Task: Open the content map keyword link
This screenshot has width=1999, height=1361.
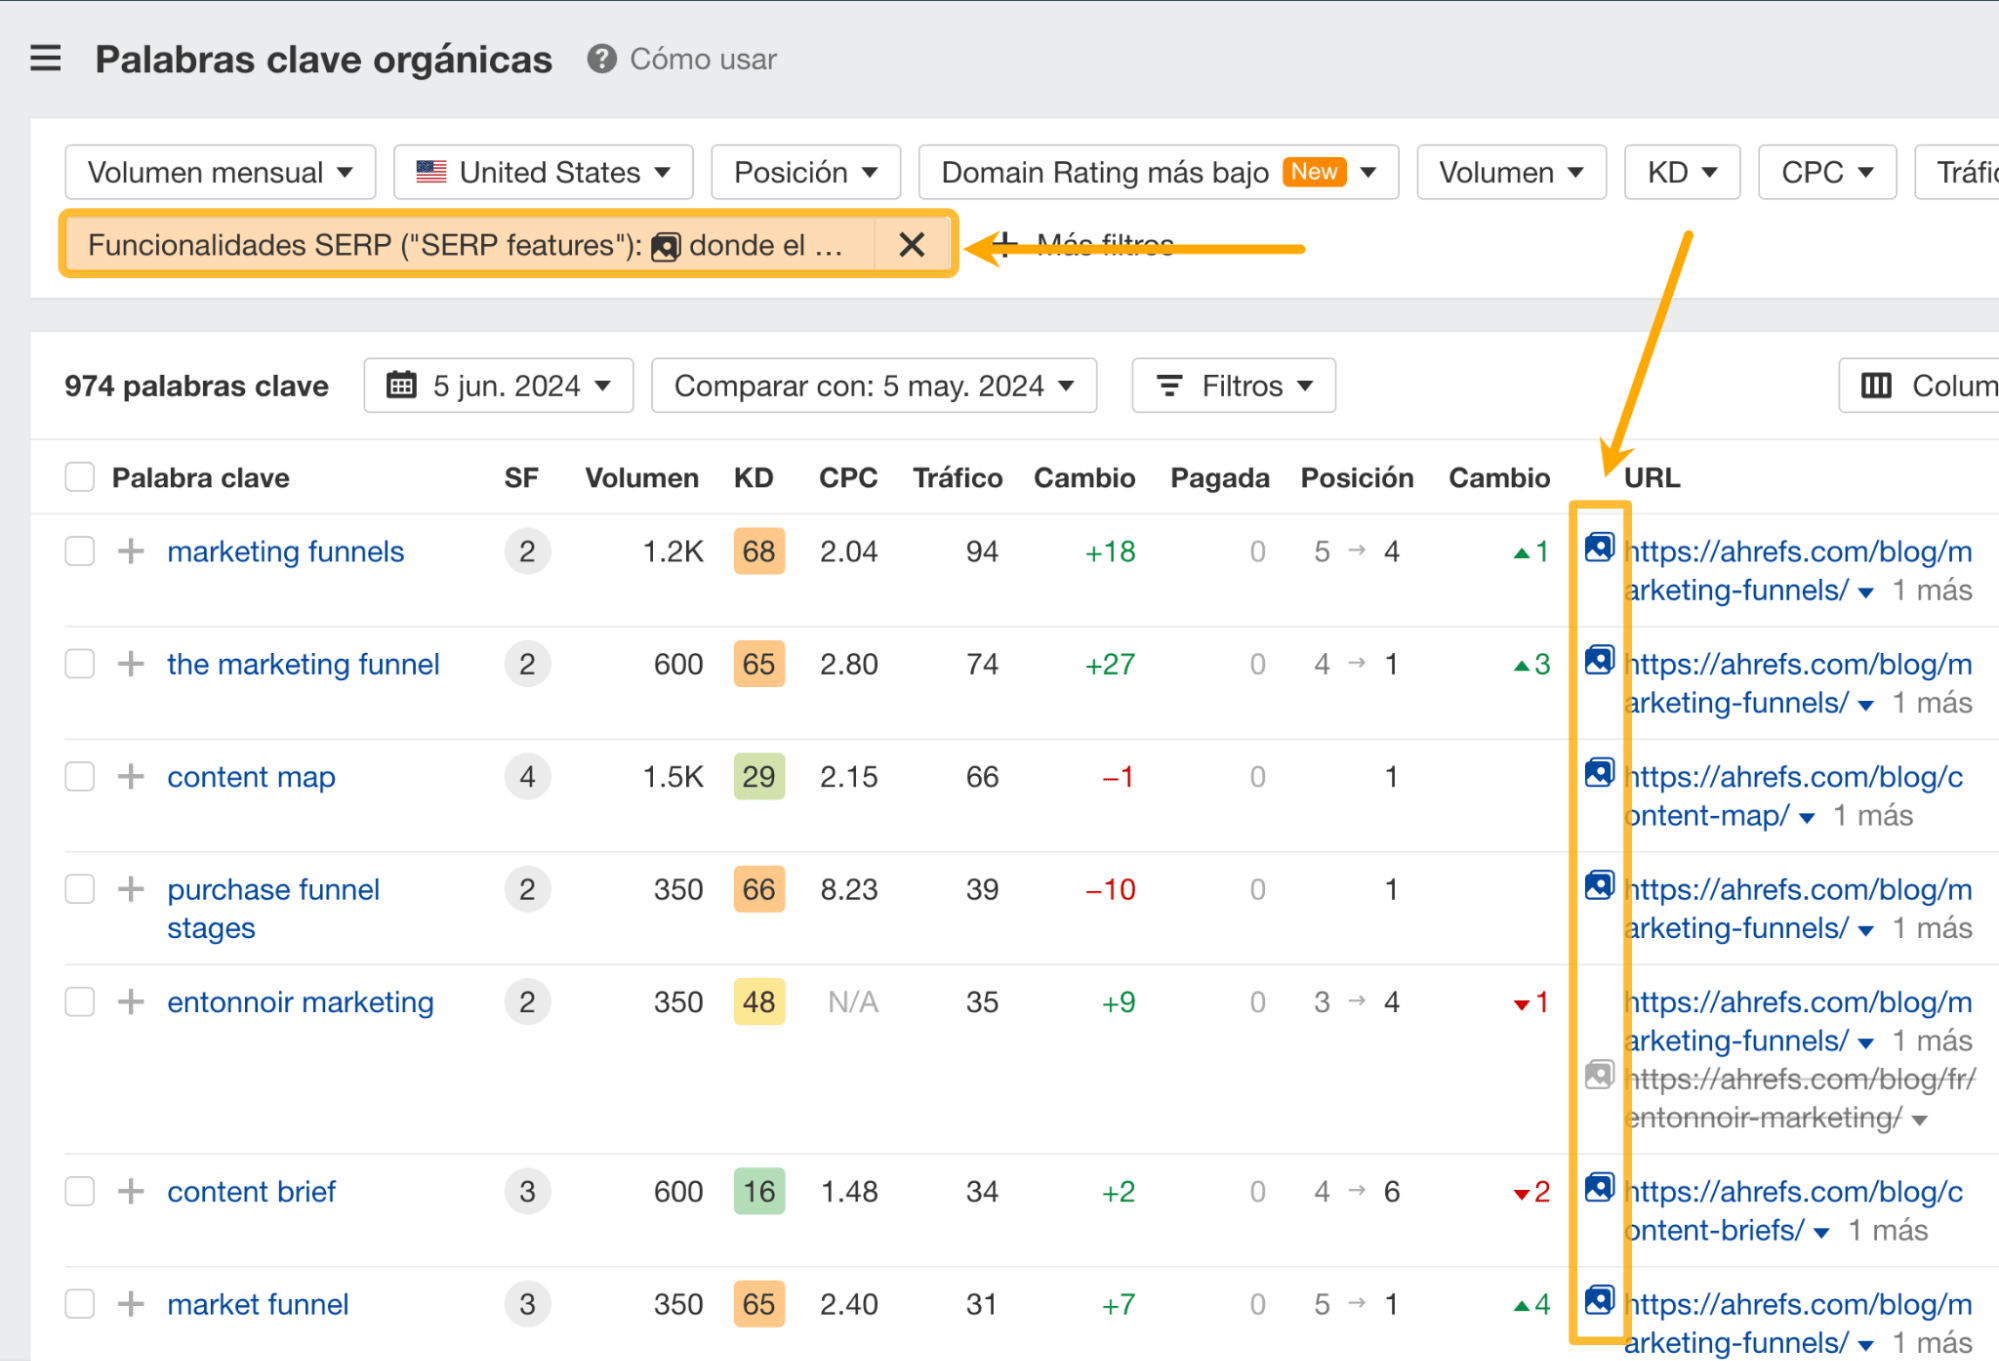Action: coord(251,777)
